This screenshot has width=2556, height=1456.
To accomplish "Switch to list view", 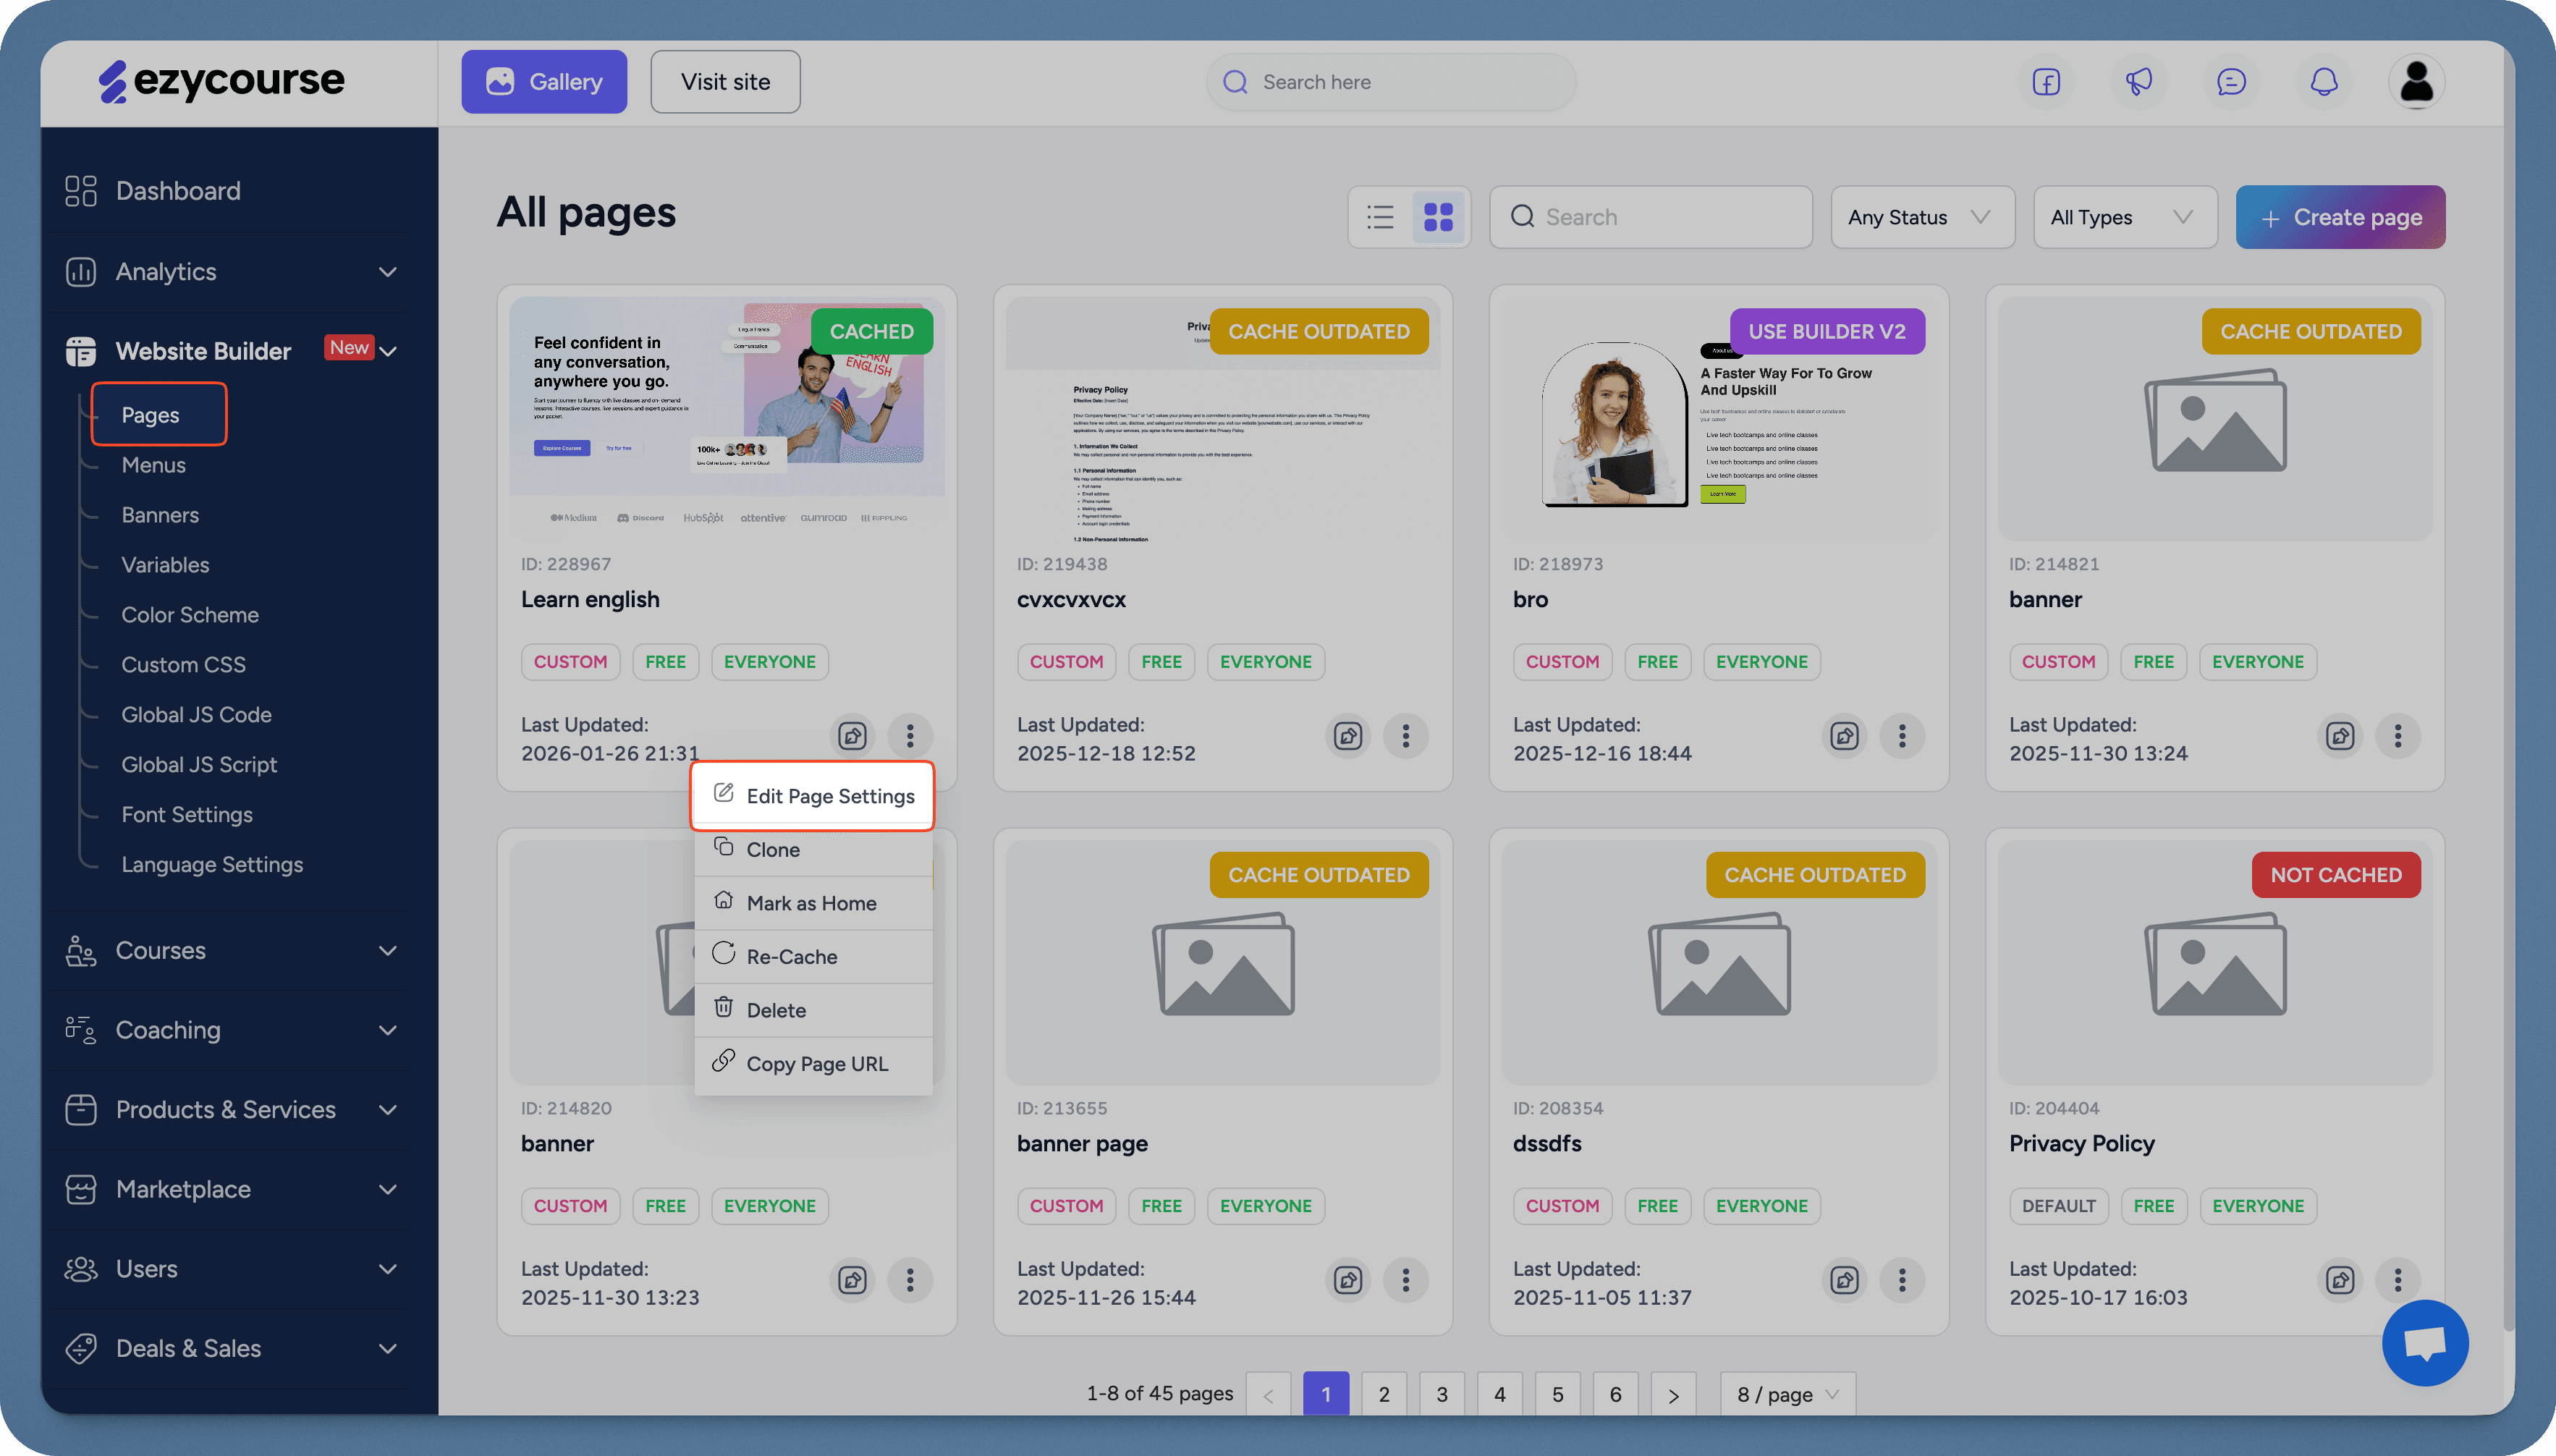I will 1380,216.
